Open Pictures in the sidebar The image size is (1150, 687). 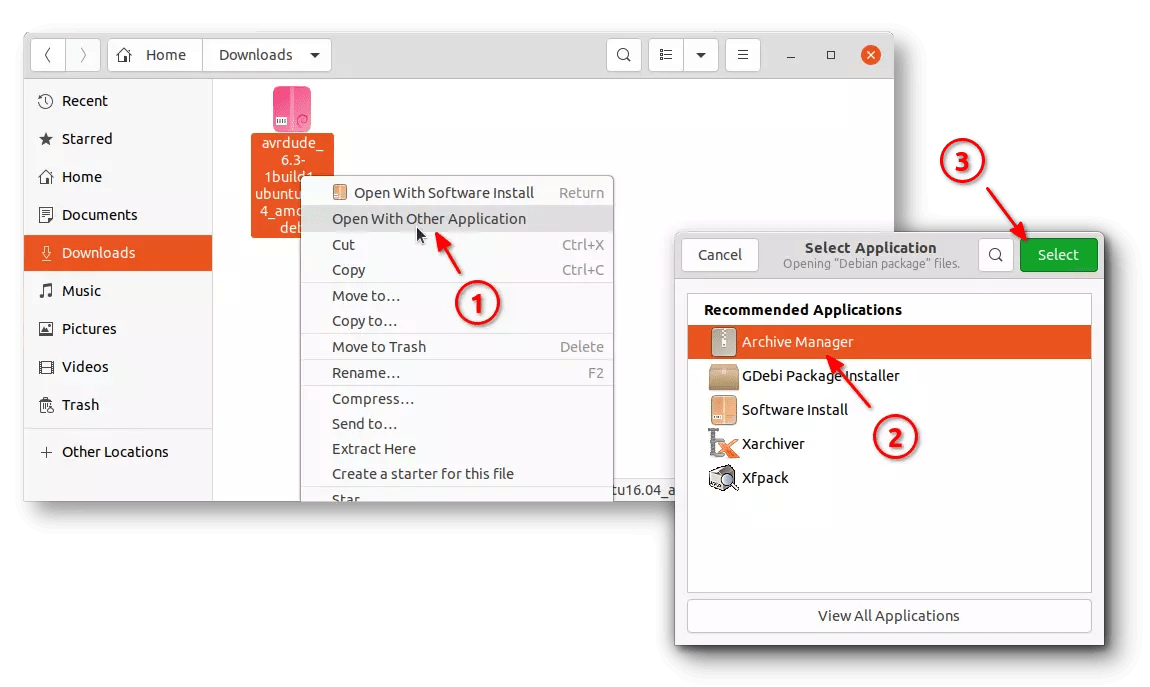pyautogui.click(x=117, y=329)
